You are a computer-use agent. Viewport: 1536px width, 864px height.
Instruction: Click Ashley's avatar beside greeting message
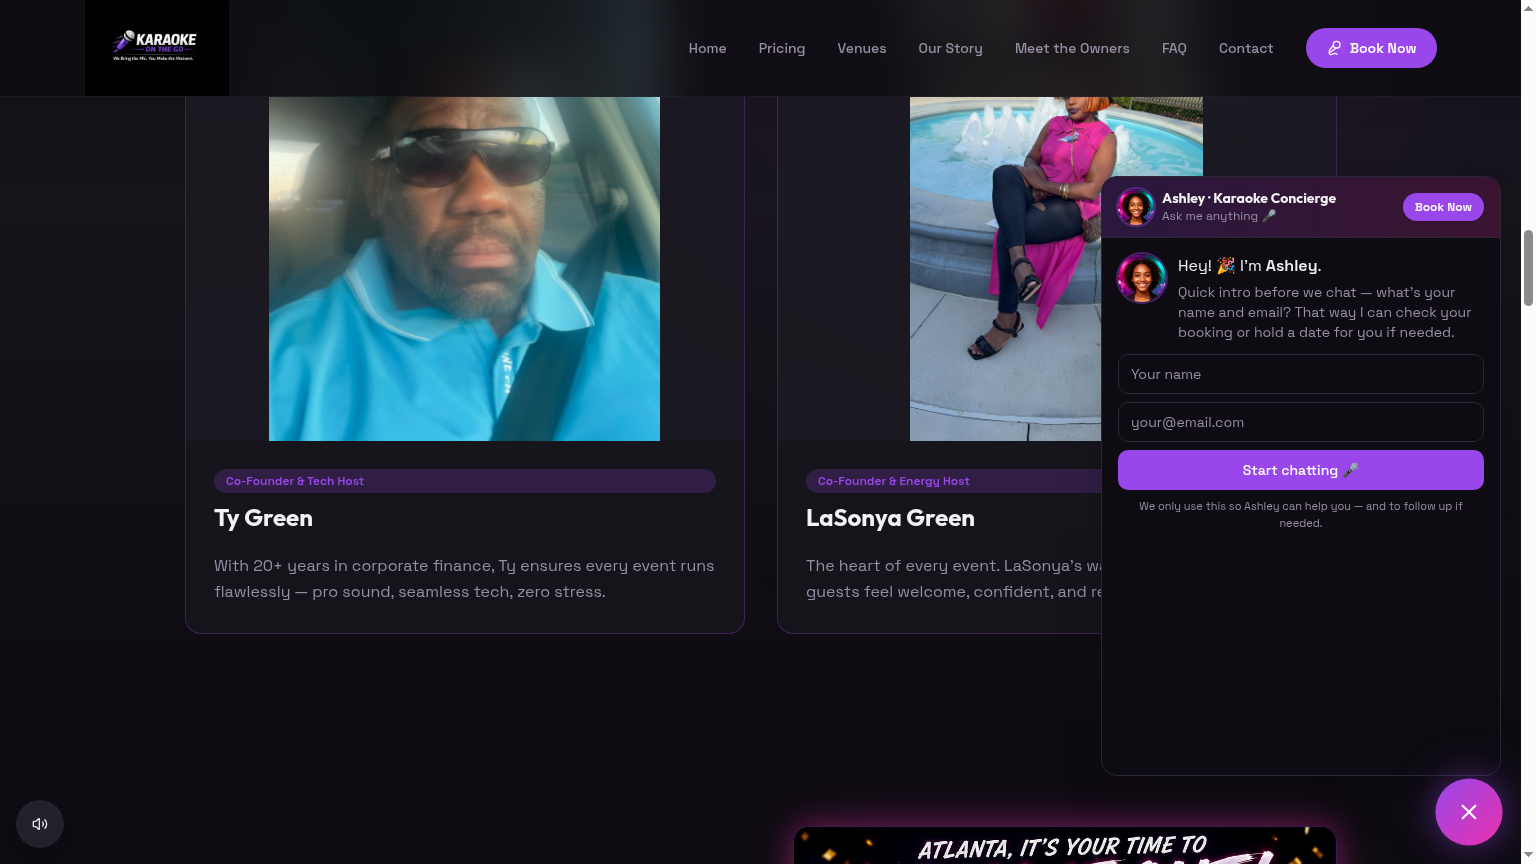(1142, 278)
